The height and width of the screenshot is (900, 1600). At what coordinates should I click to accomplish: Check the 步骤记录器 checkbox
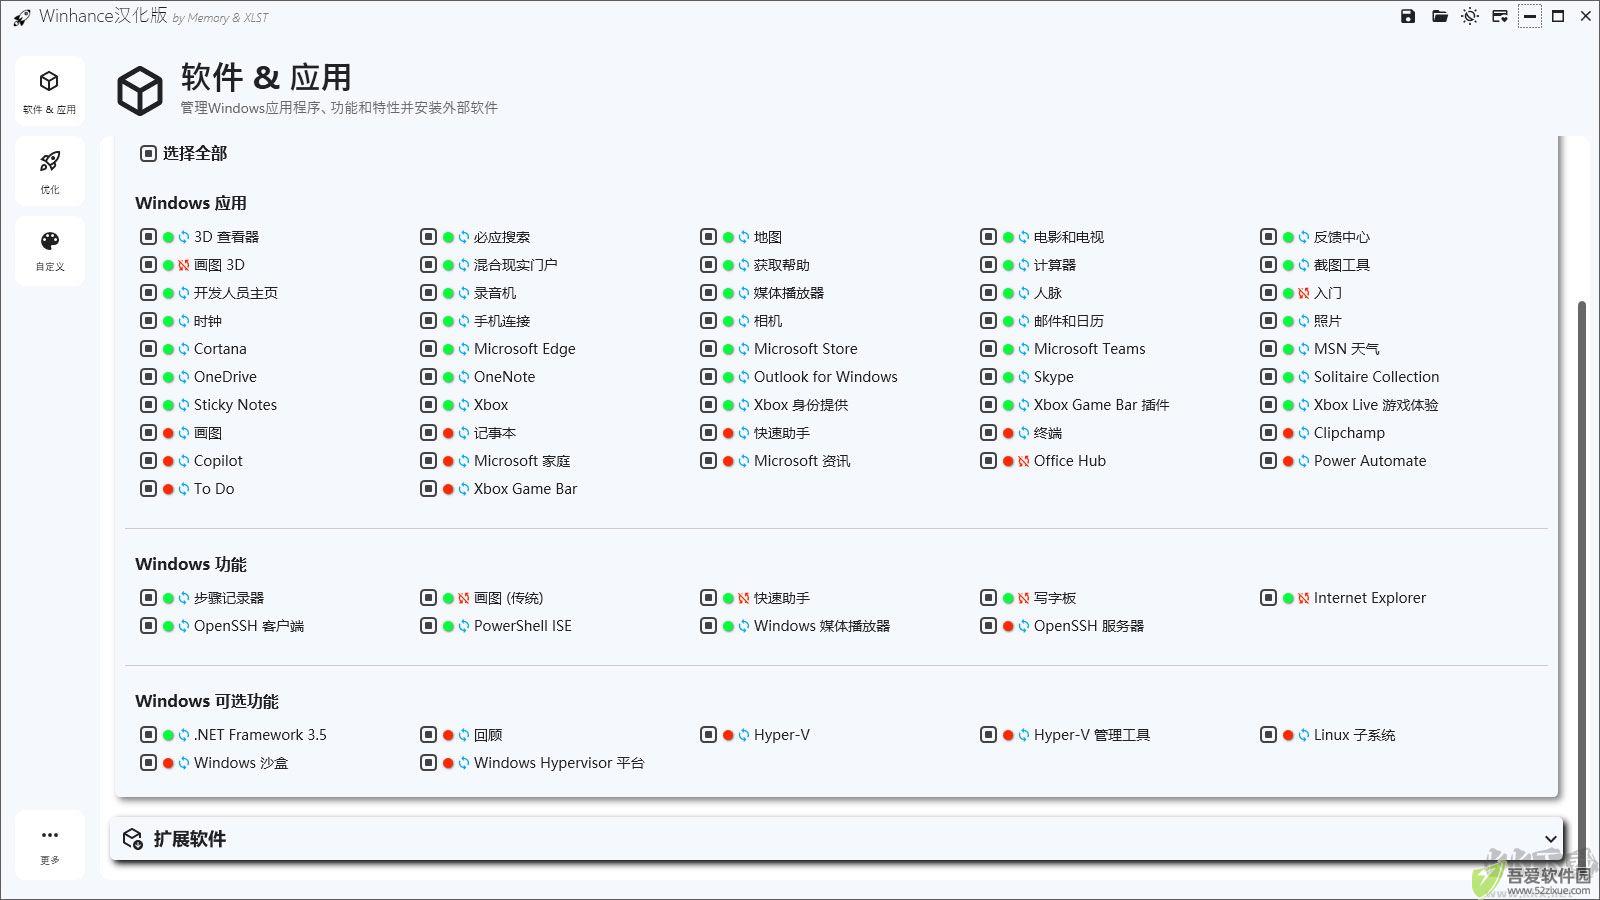[x=148, y=598]
